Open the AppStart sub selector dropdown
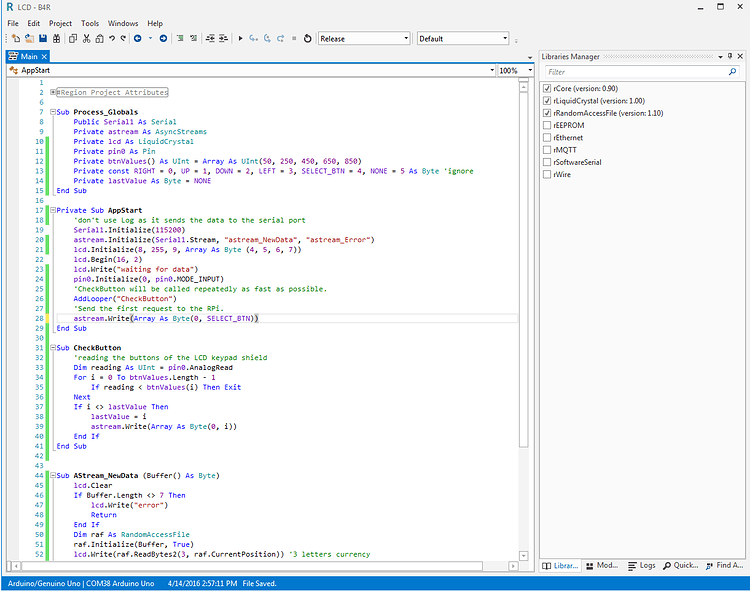 [x=491, y=71]
